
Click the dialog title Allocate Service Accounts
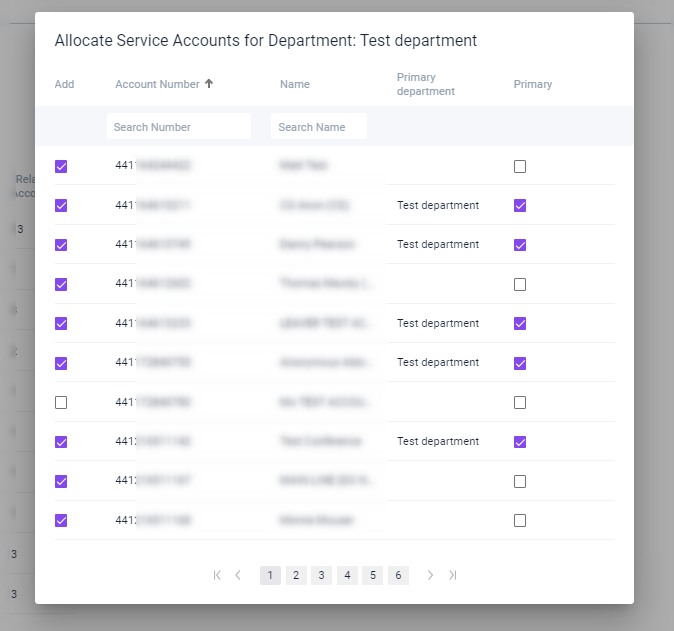point(266,40)
